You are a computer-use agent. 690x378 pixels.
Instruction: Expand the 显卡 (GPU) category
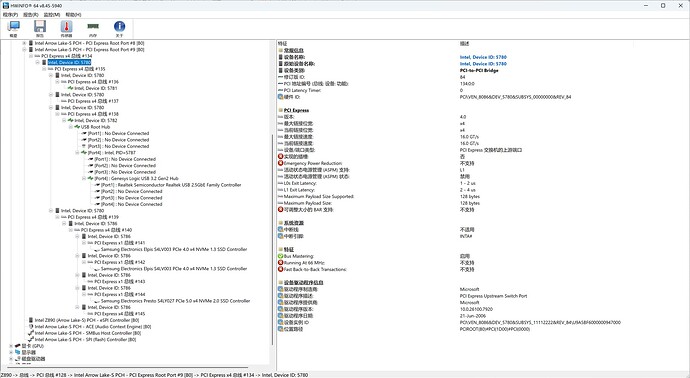(11, 346)
